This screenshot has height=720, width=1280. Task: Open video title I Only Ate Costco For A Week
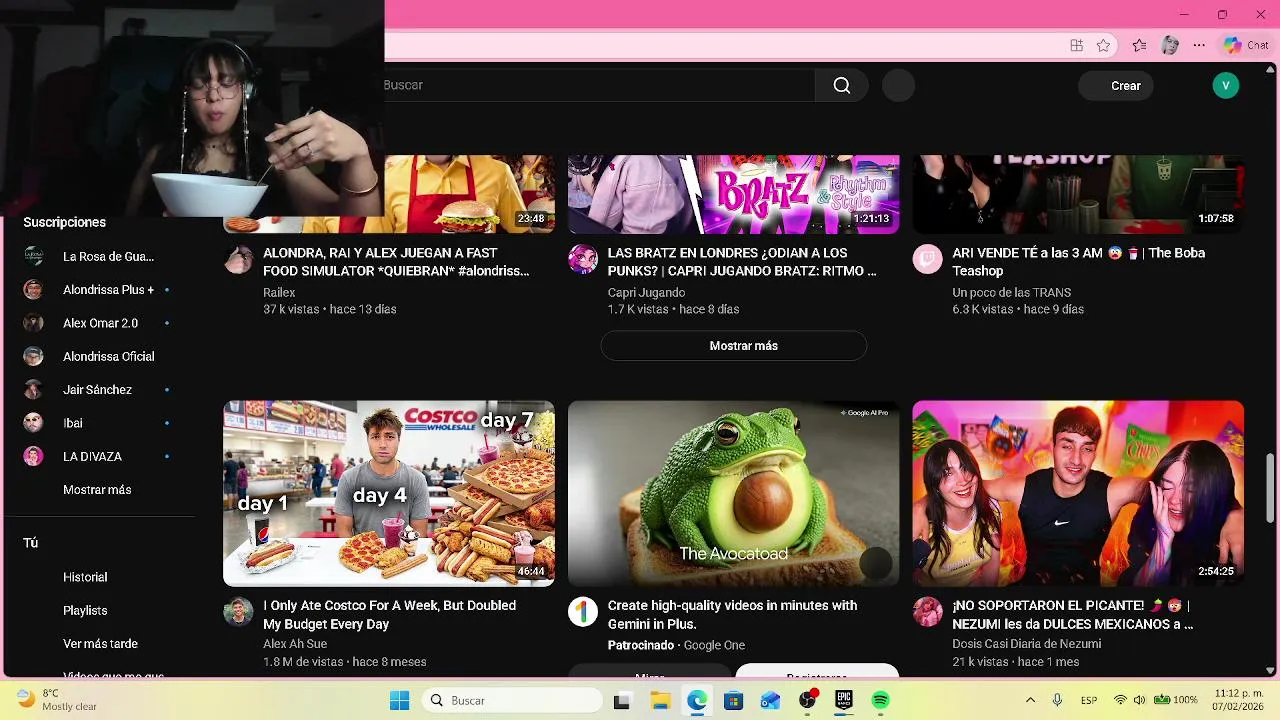390,615
